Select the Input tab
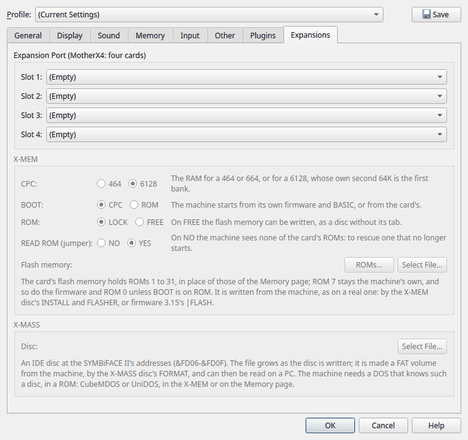Screen dimensions: 468x440 [x=190, y=35]
